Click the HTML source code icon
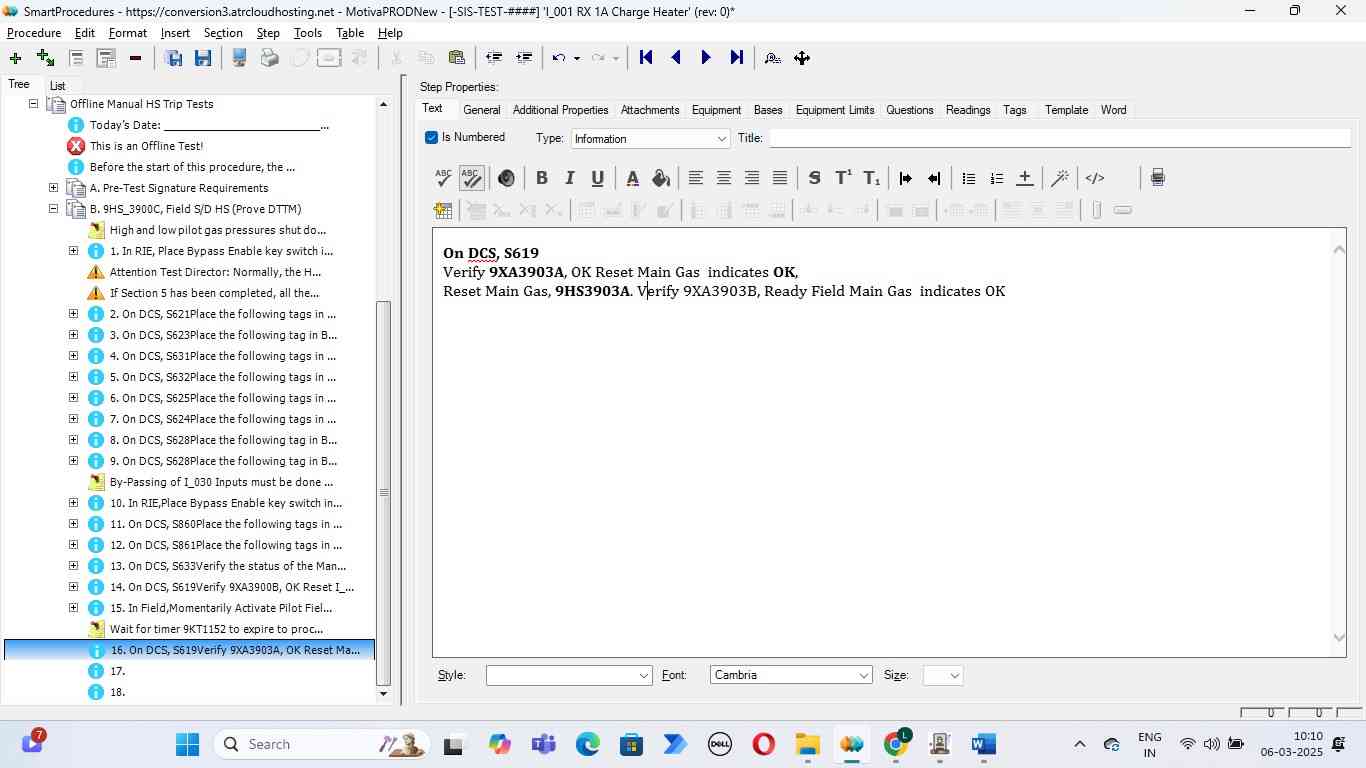 pos(1095,178)
